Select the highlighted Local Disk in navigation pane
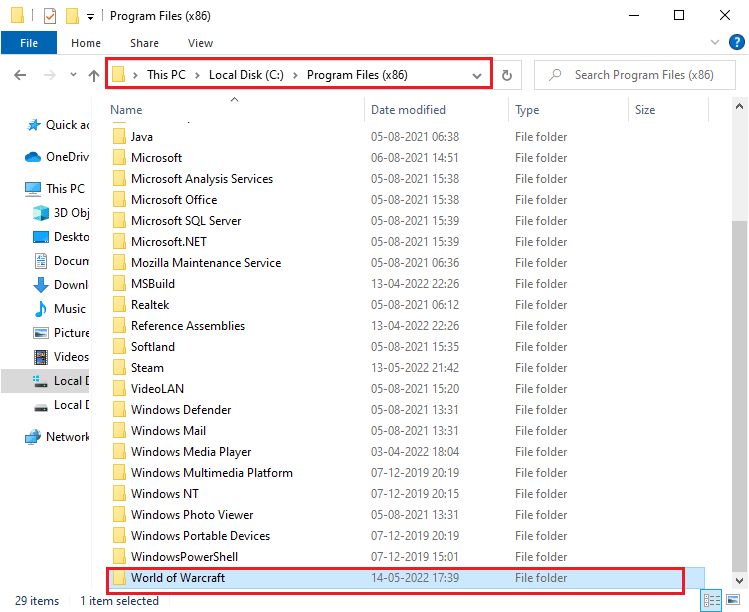This screenshot has width=749, height=612. (46, 381)
